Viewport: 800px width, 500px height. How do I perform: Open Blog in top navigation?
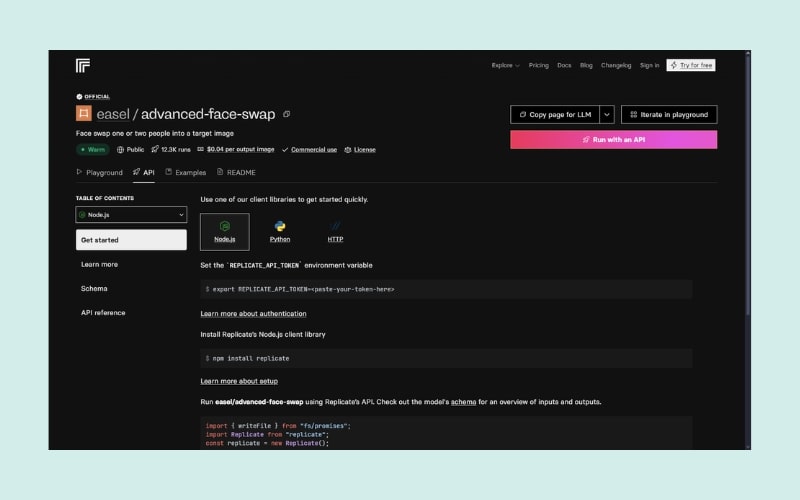586,65
